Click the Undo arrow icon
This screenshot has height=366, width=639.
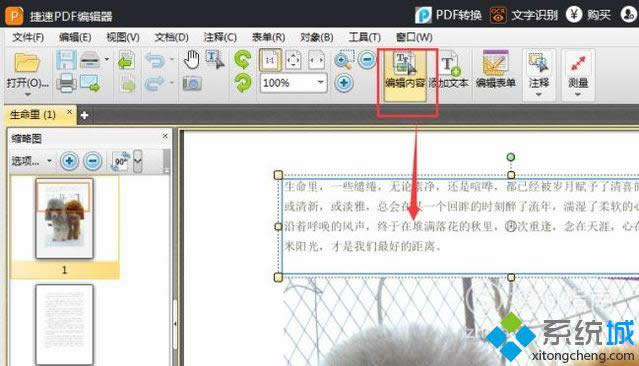tap(155, 61)
